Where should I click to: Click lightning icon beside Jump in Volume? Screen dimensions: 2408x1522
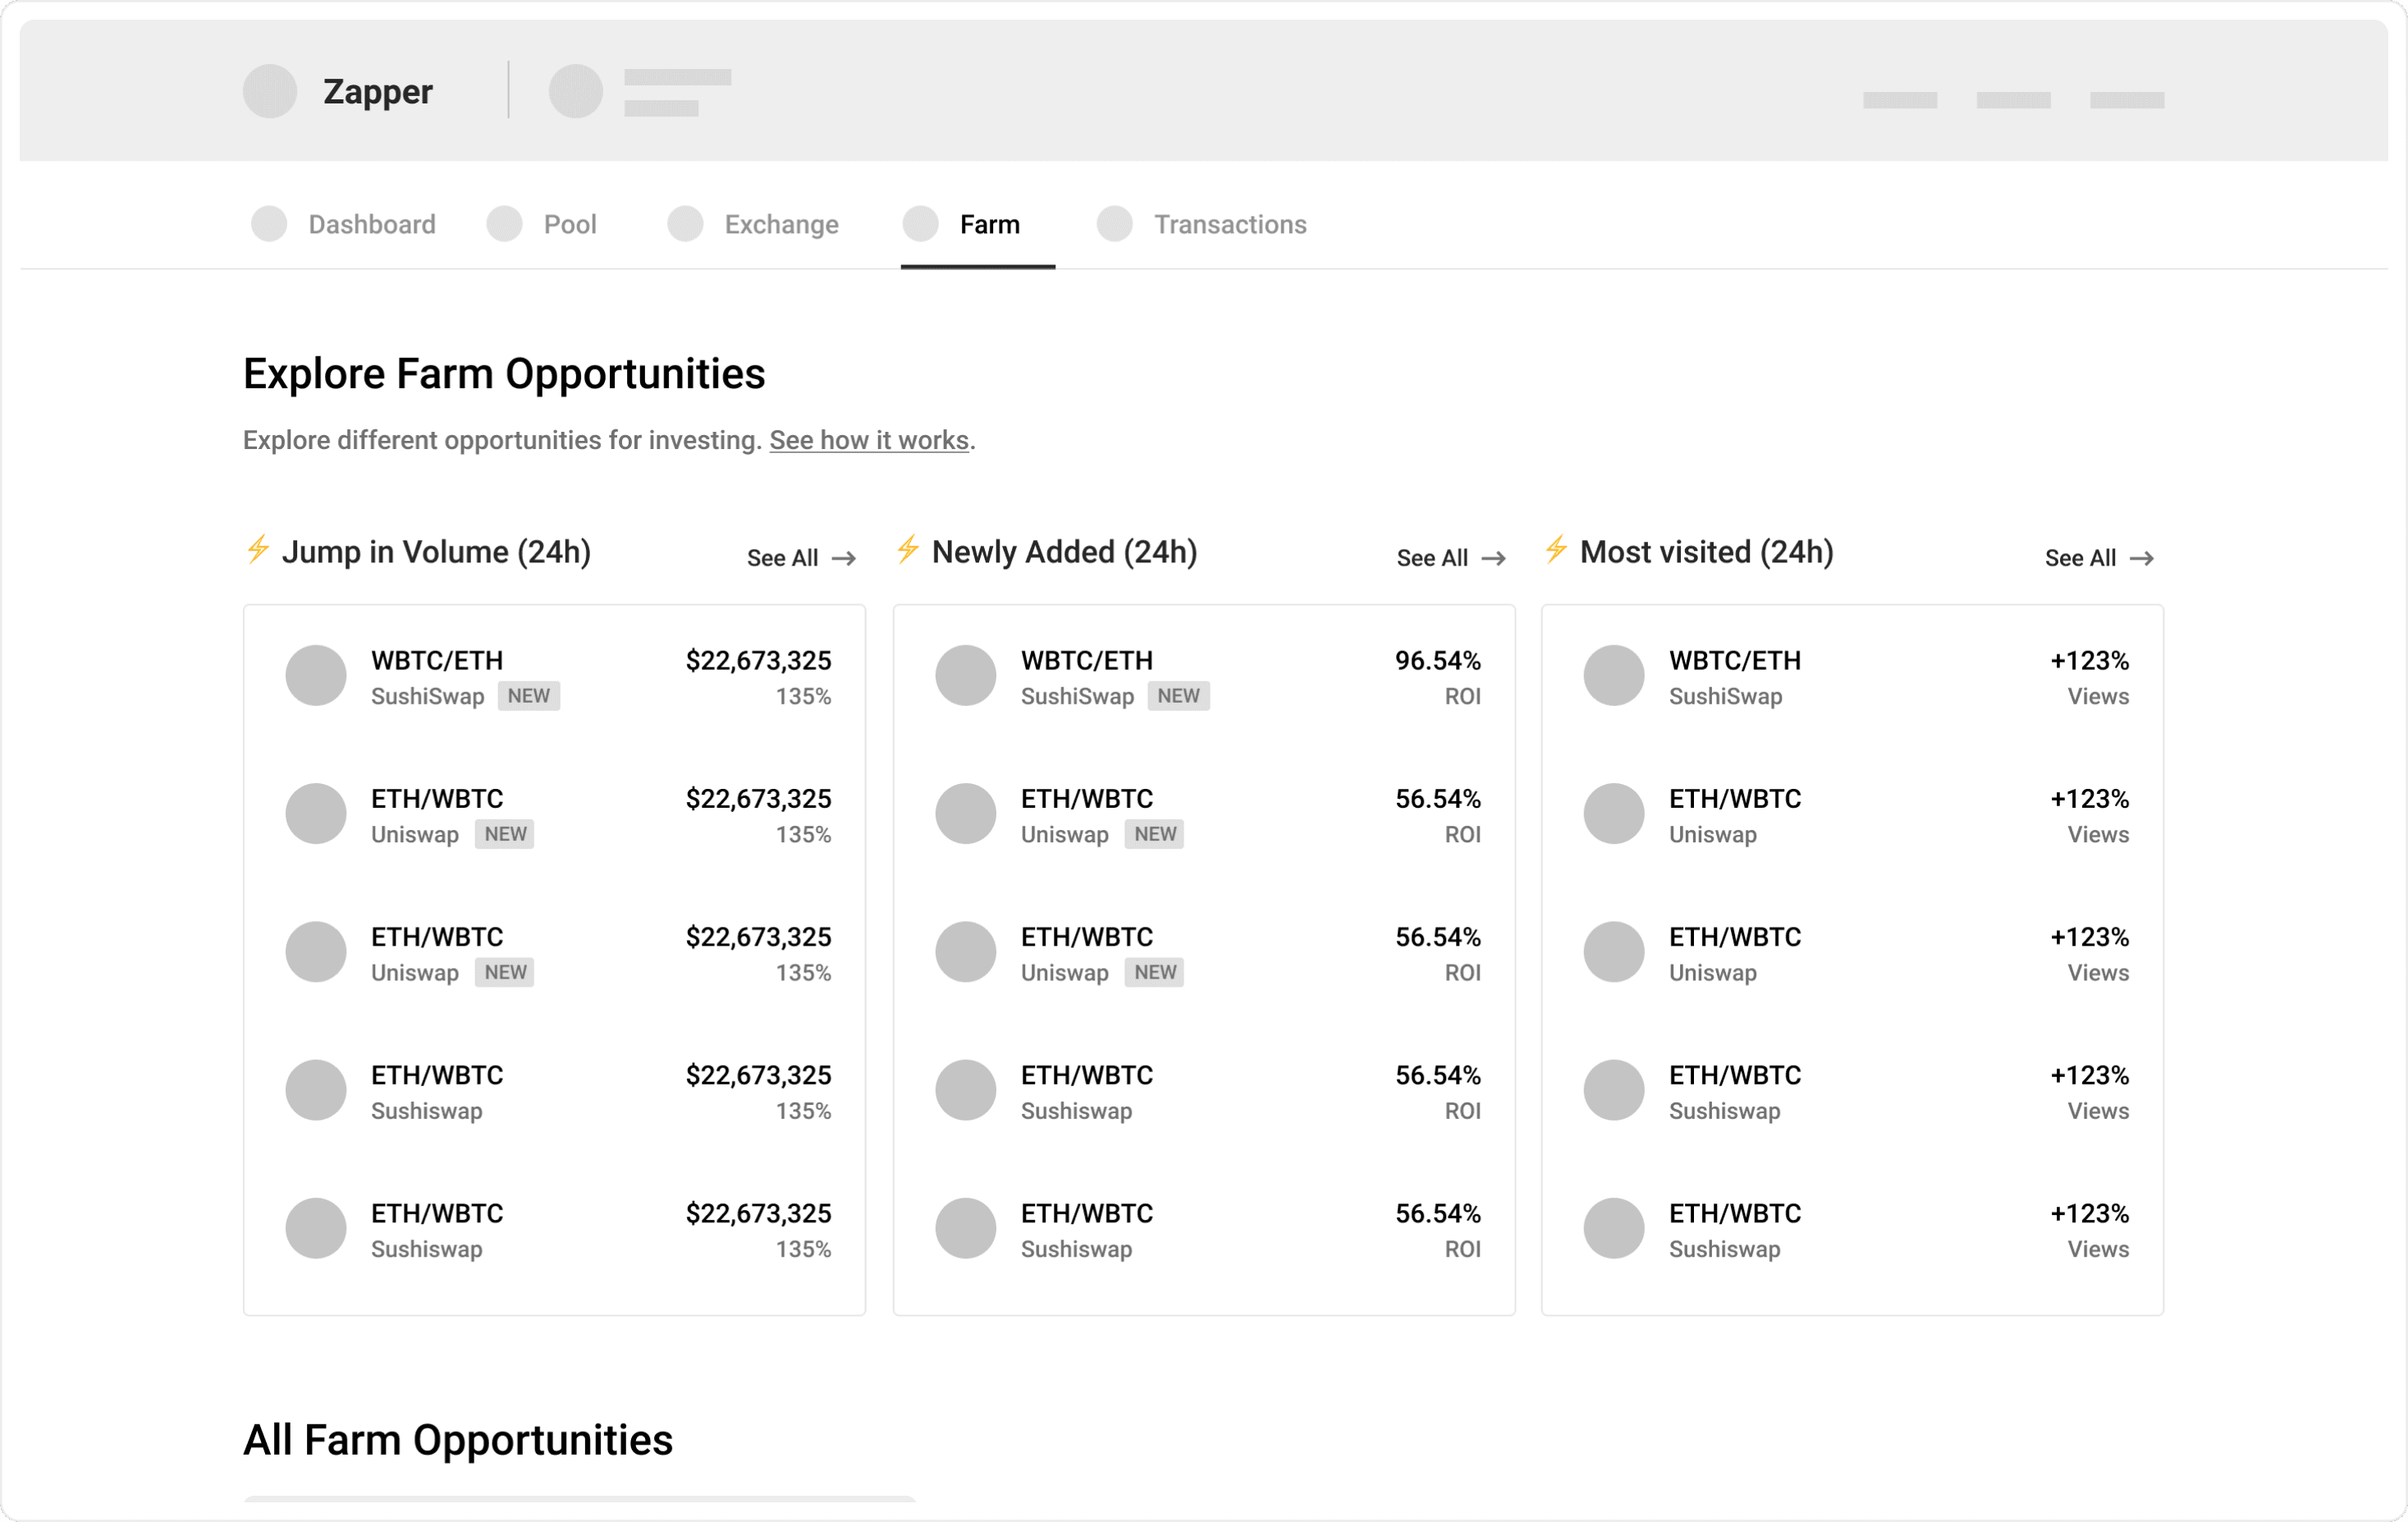pyautogui.click(x=258, y=549)
